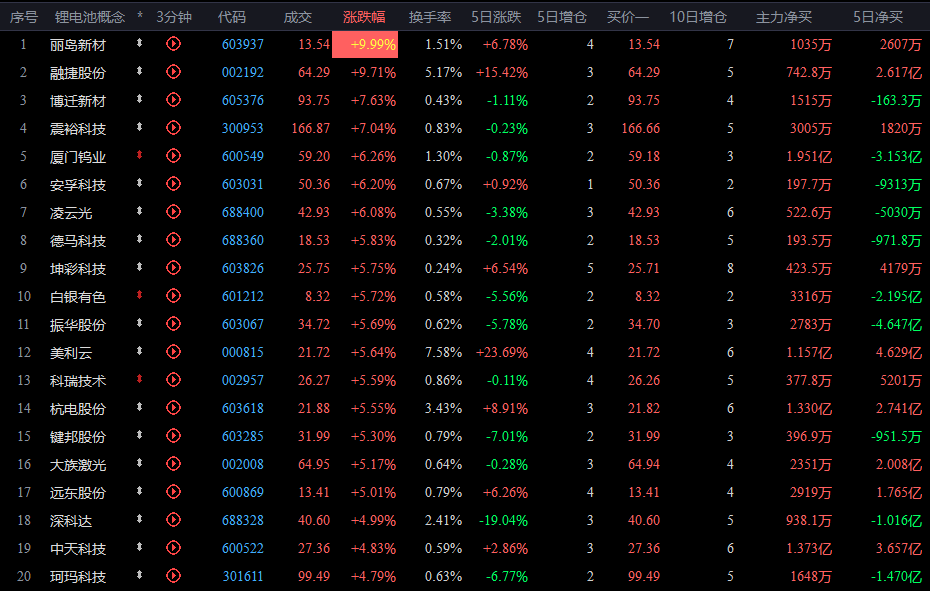Viewport: 930px width, 591px height.
Task: Click the red marker icon beside 白银有色
Action: pyautogui.click(x=139, y=296)
